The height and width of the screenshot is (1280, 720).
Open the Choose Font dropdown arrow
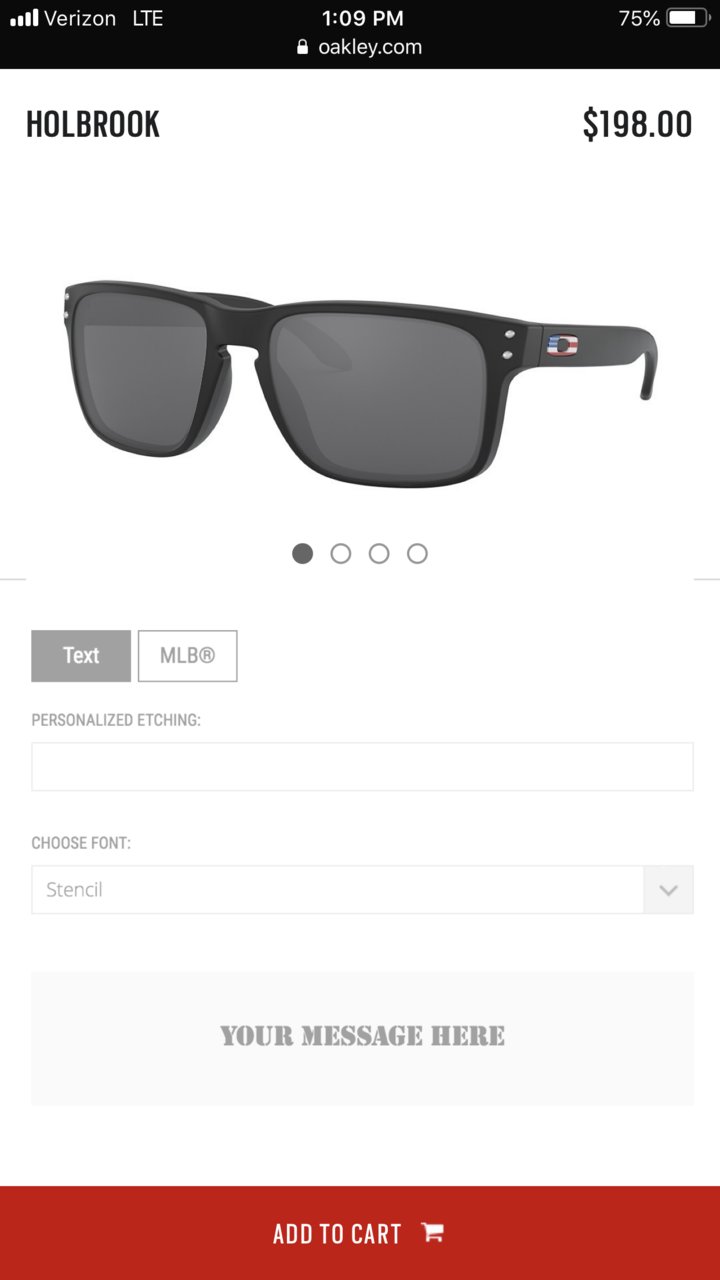point(668,890)
